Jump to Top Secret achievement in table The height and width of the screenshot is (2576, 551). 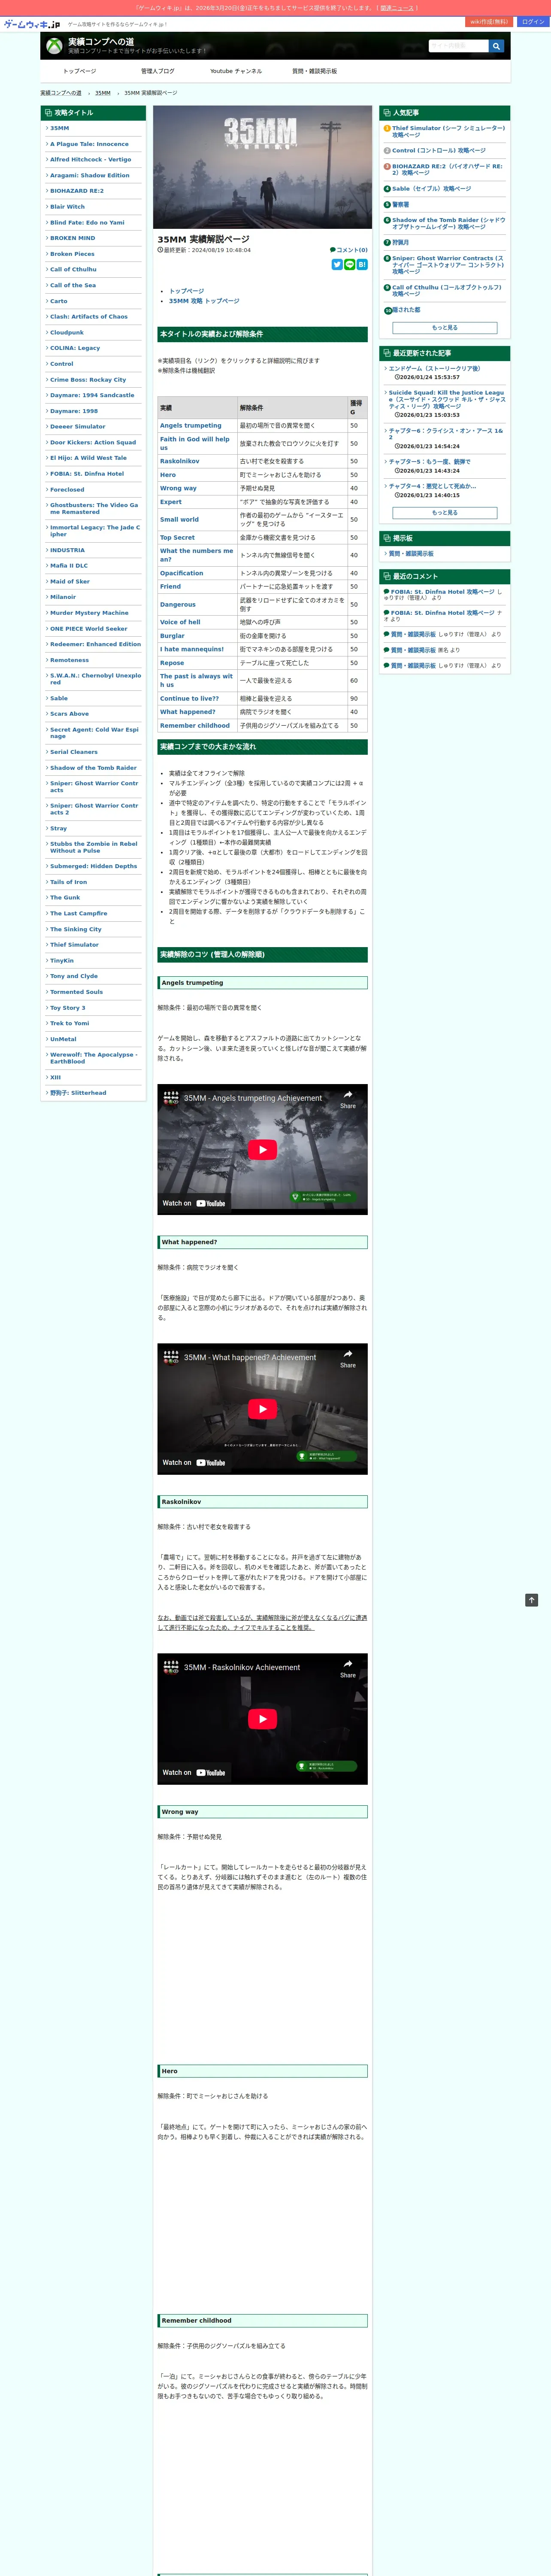point(178,538)
